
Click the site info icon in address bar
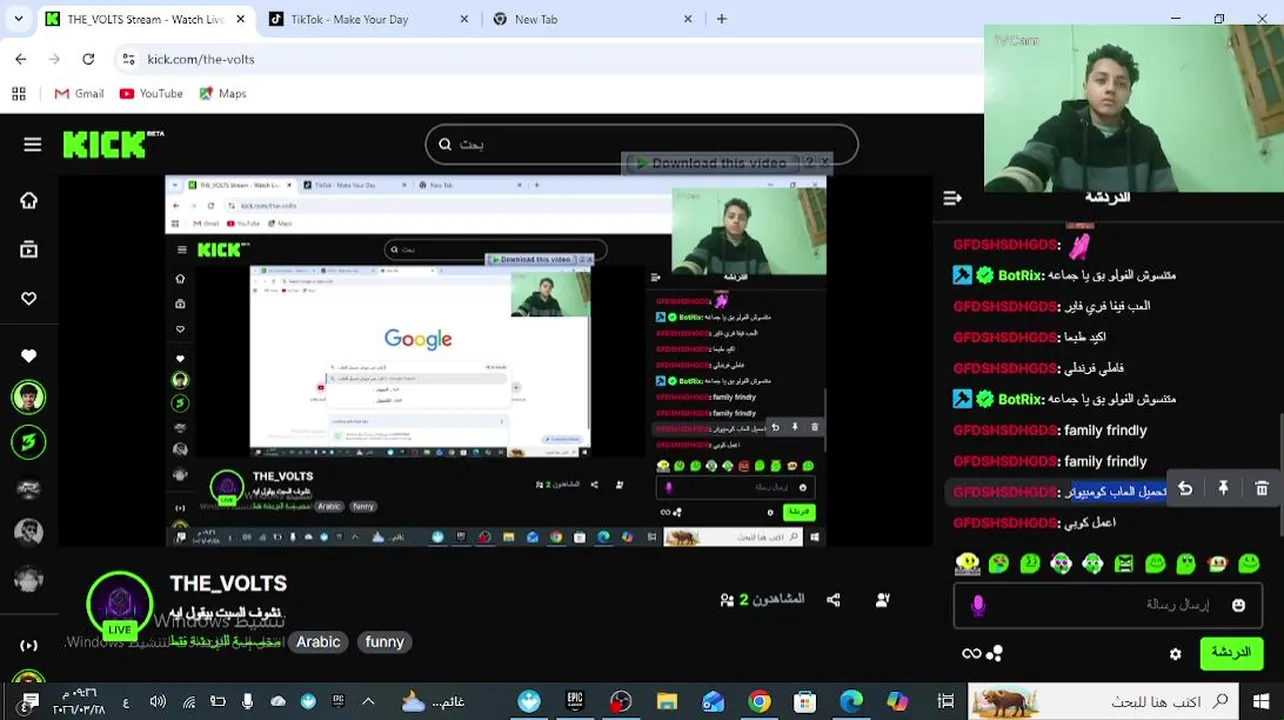[128, 59]
